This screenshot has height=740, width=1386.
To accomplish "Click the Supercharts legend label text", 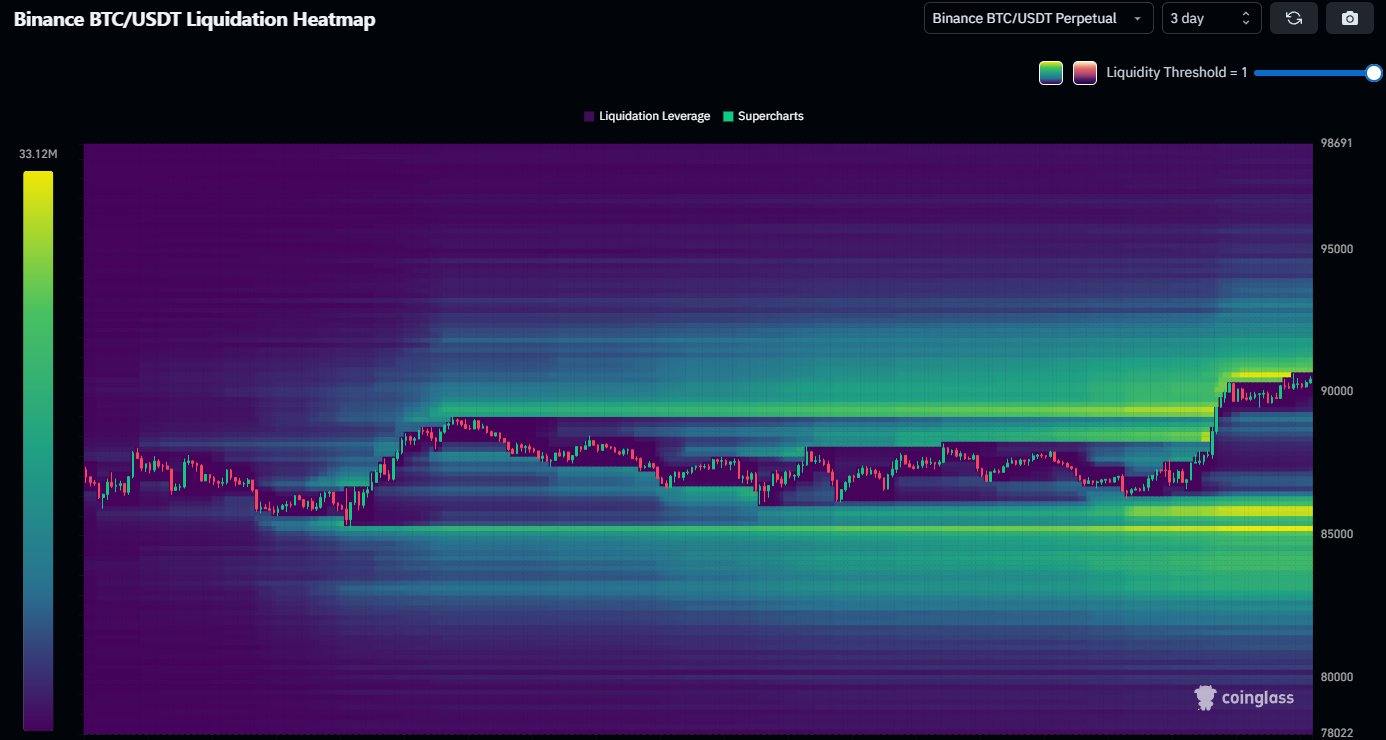I will 772,115.
